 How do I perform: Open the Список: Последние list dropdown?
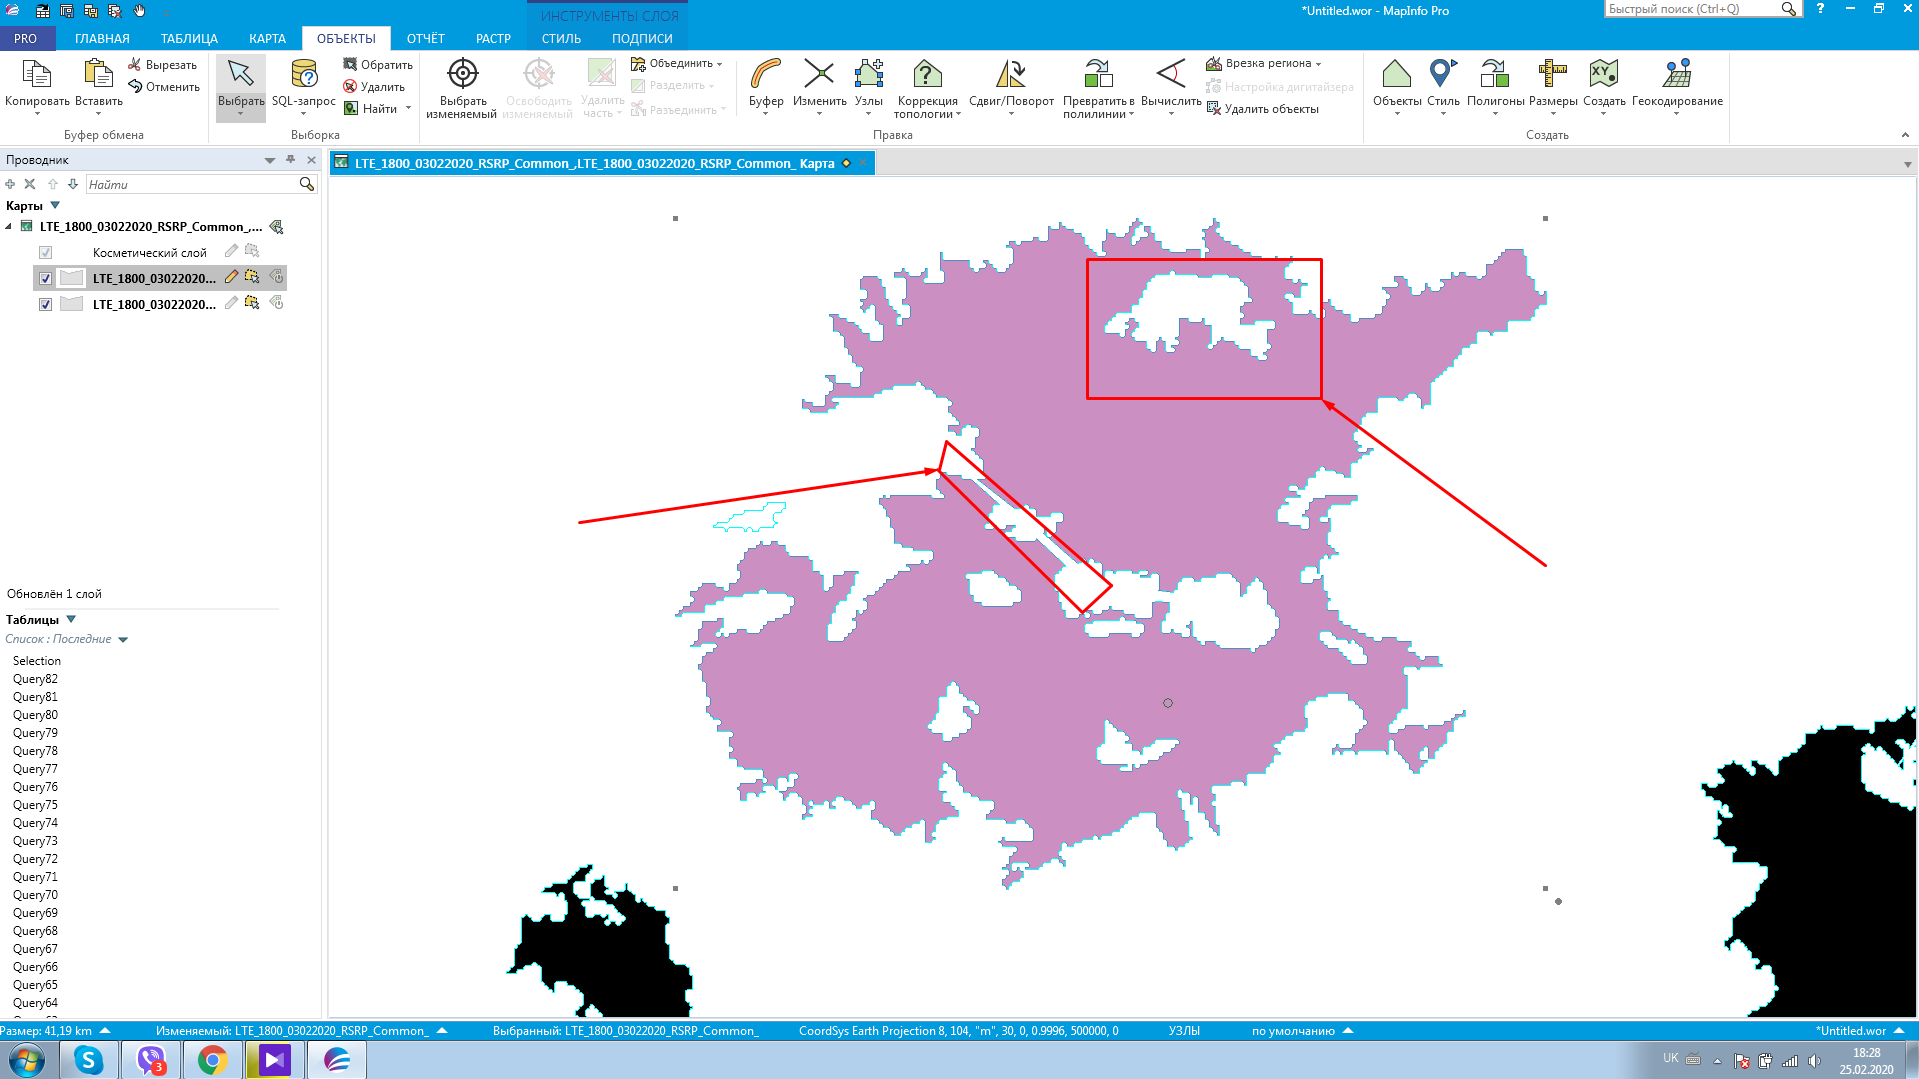click(x=123, y=640)
